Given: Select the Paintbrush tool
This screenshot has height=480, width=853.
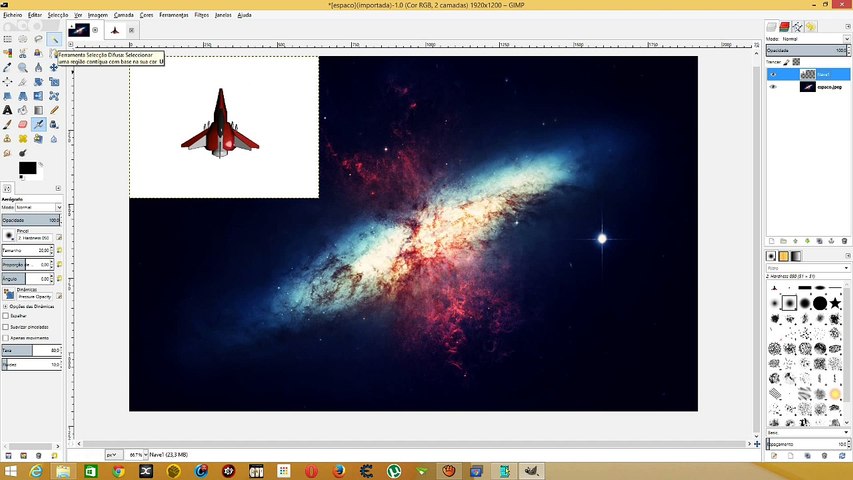Looking at the screenshot, I should click(8, 124).
